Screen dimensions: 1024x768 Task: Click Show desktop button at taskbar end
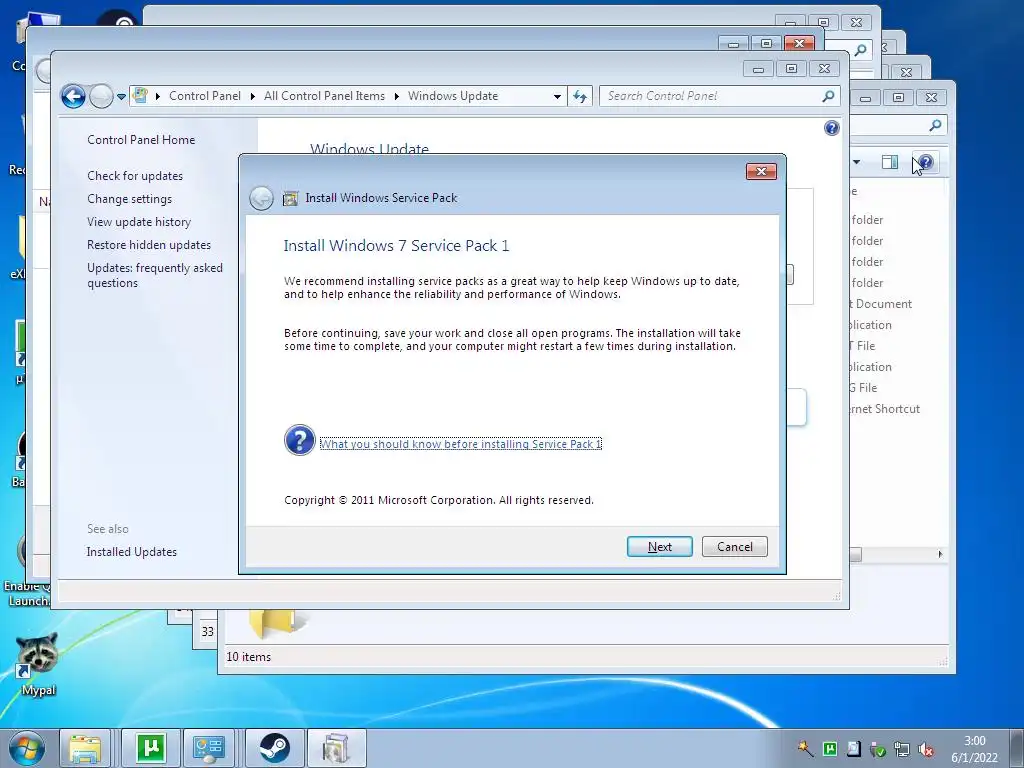(x=1017, y=748)
